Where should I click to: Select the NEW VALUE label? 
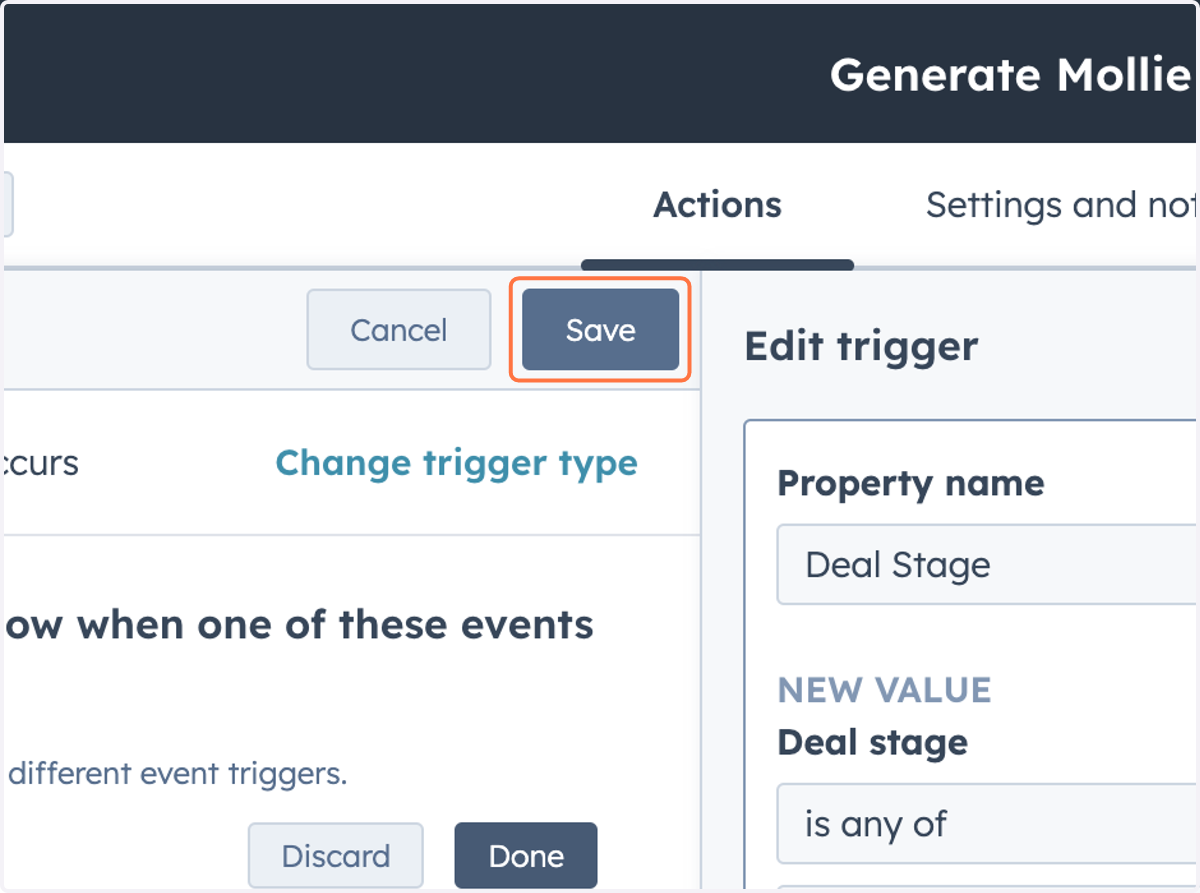coord(884,690)
